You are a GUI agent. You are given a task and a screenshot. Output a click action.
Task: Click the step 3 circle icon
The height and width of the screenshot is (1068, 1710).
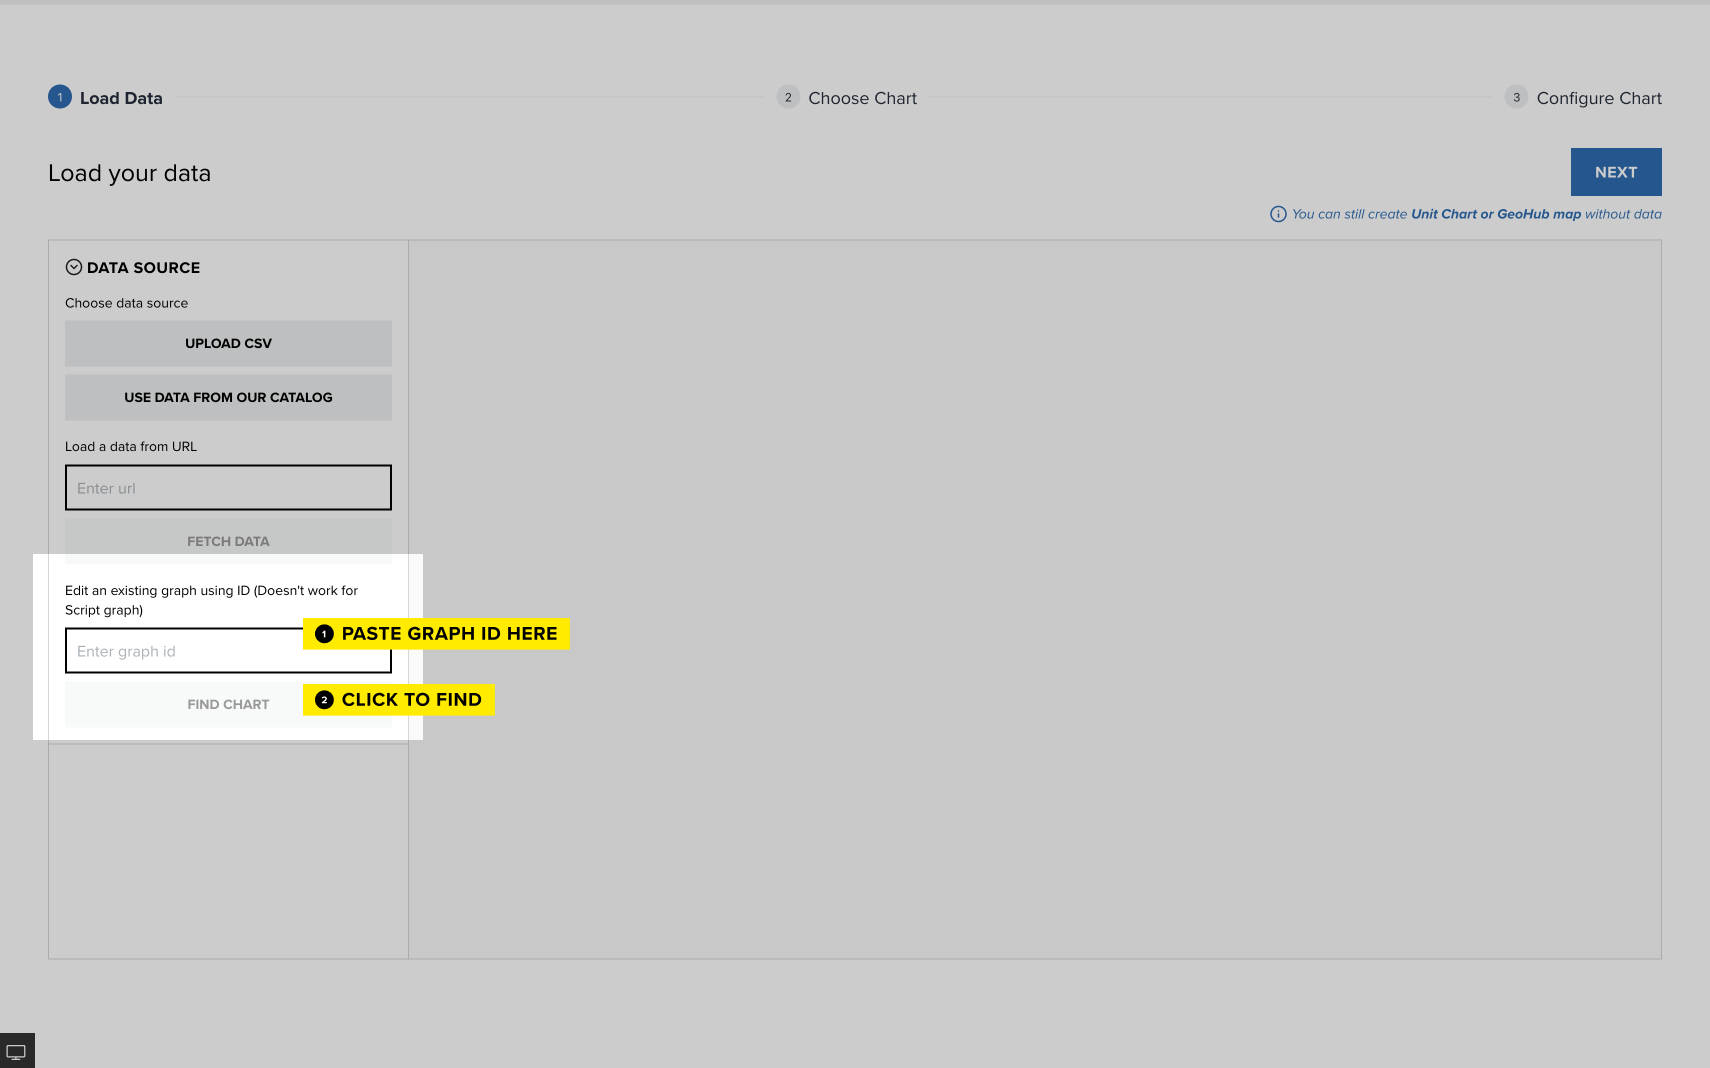(x=1516, y=97)
